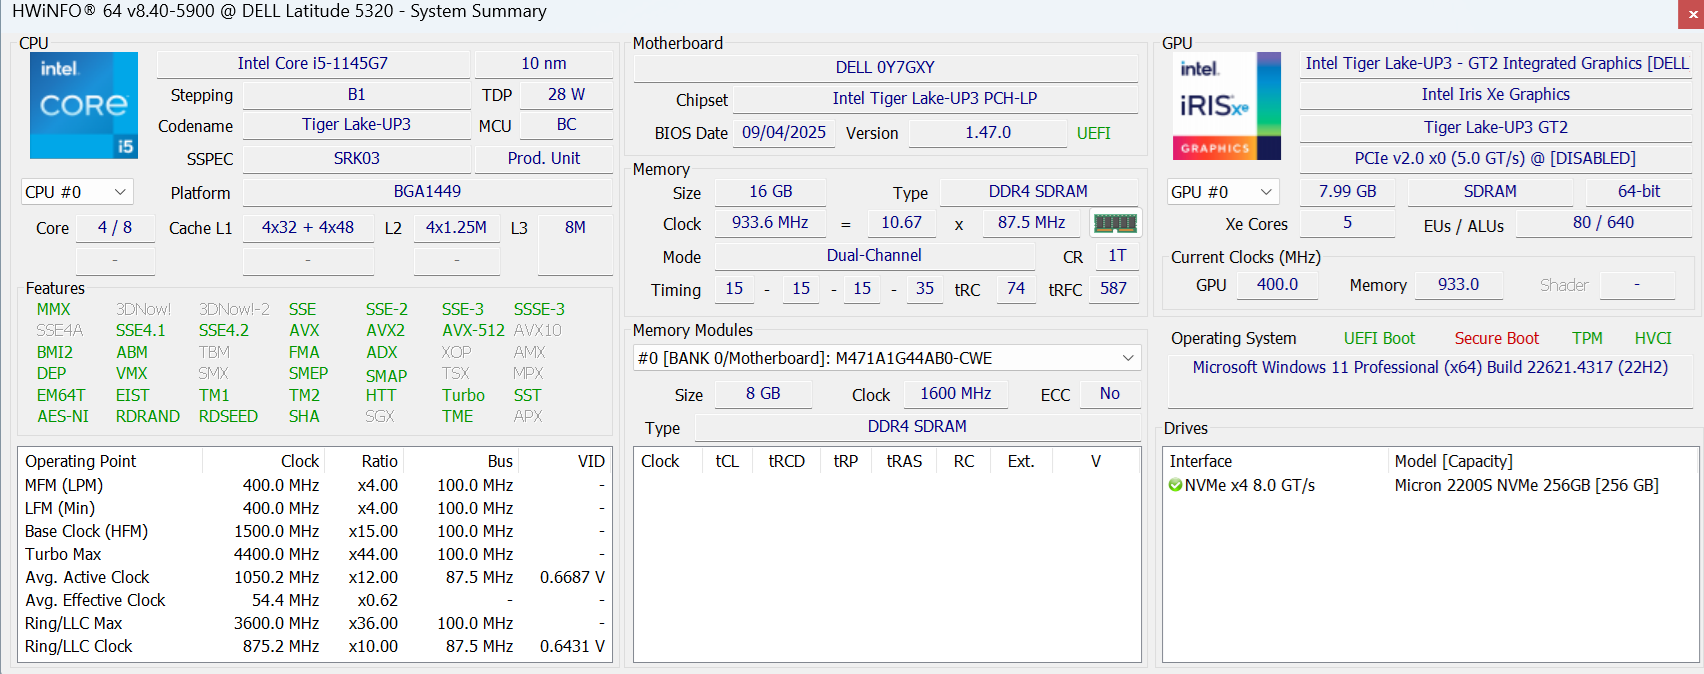Viewport: 1704px width, 674px height.
Task: Click the DELL 0Y7GXY motherboard field
Action: (885, 67)
